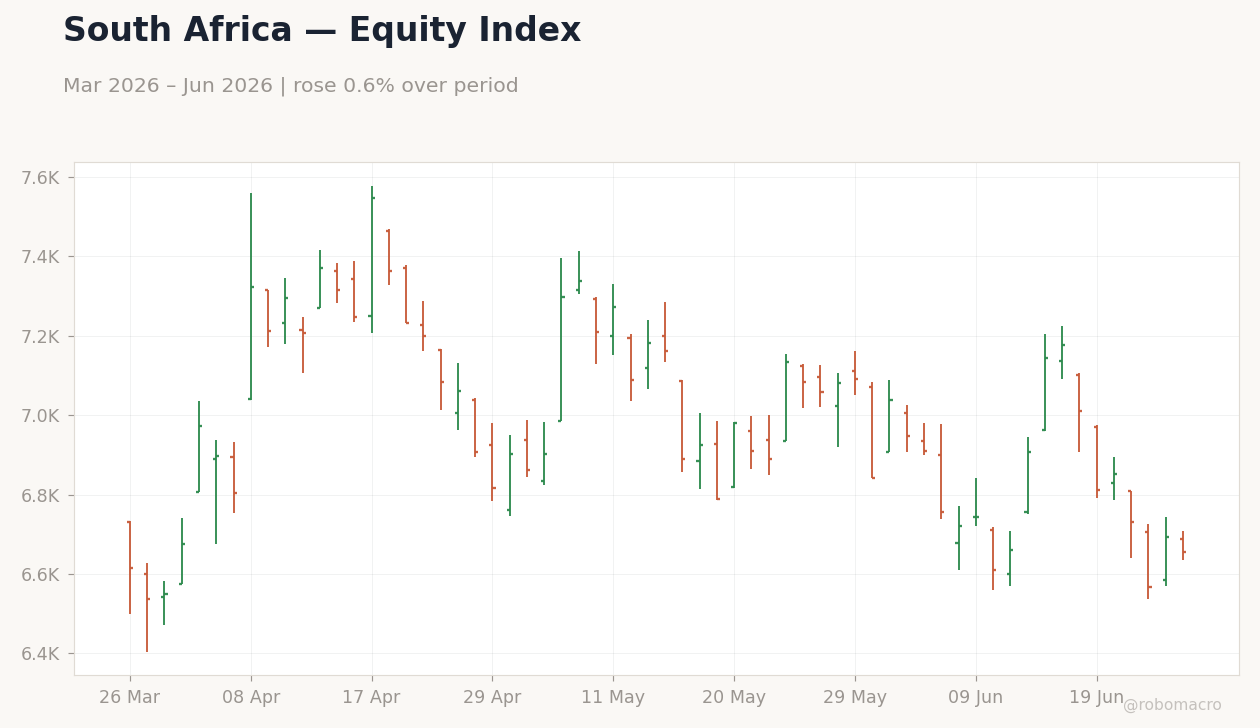
Task: Select the 26 Mar x-axis date label
Action: [x=129, y=698]
